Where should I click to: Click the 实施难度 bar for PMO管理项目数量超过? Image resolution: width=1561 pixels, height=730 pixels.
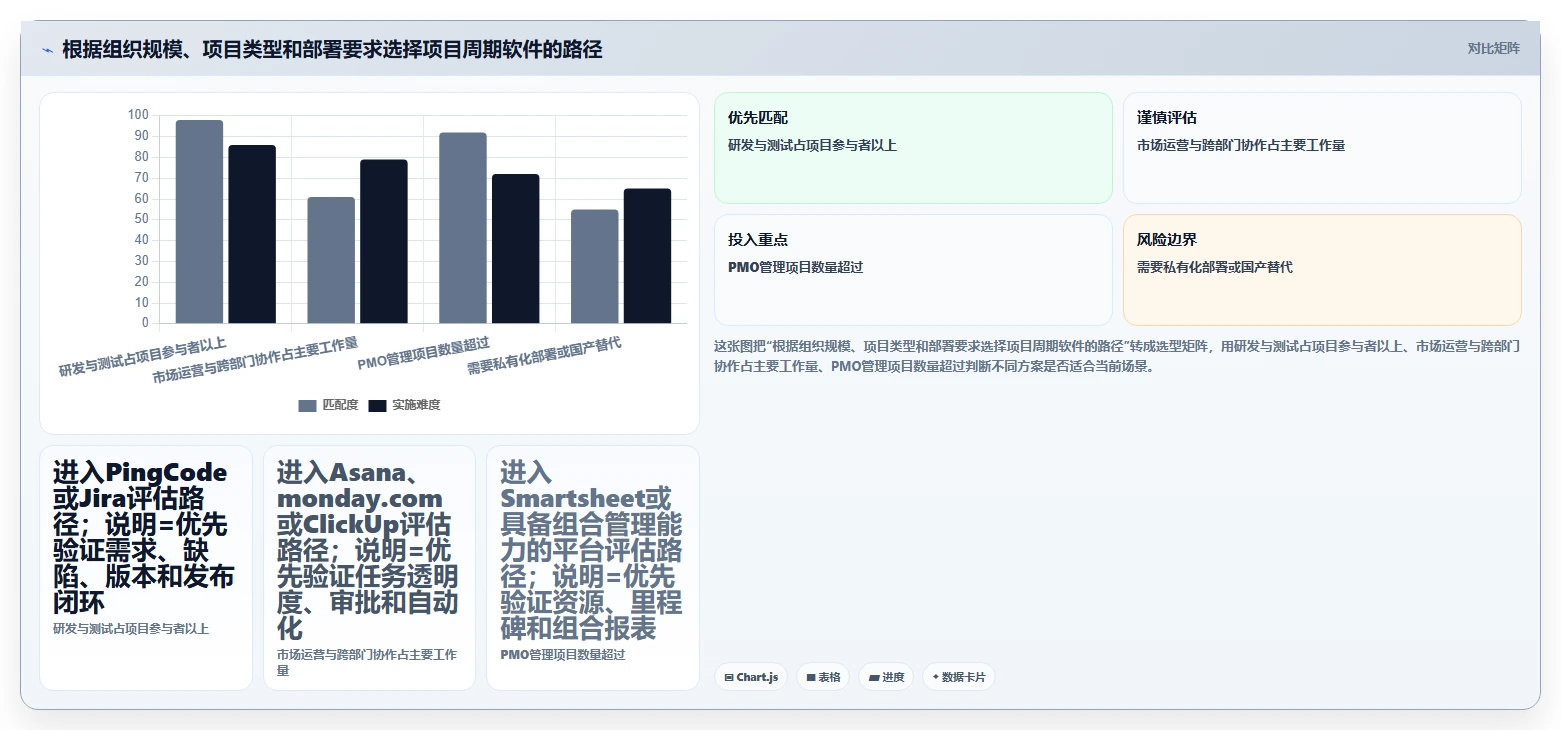pos(516,249)
